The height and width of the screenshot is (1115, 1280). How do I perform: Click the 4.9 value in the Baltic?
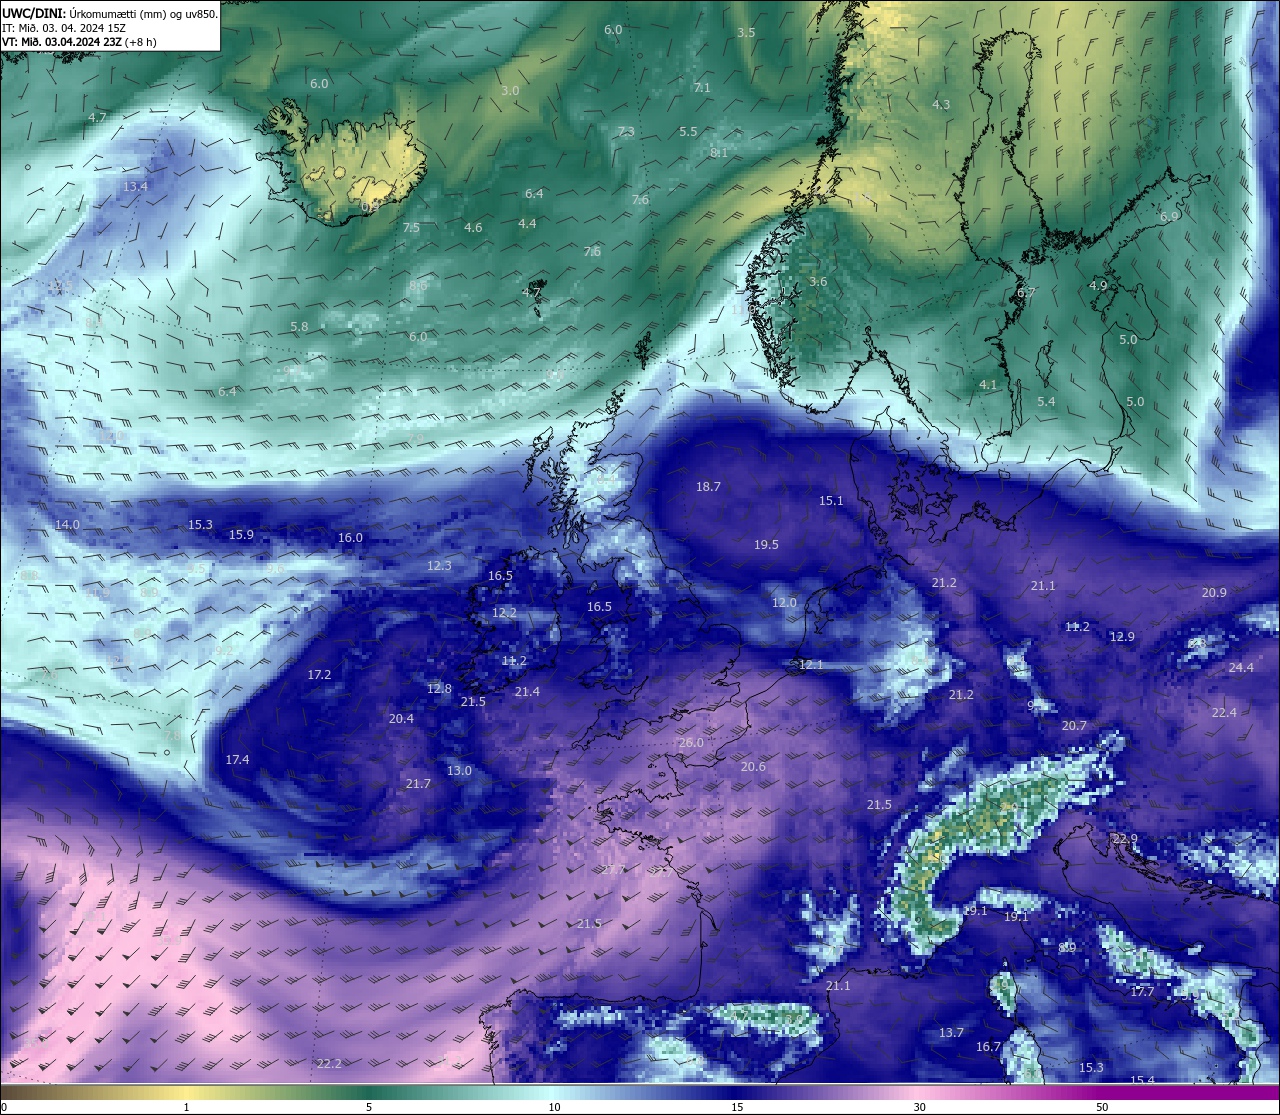click(1098, 286)
